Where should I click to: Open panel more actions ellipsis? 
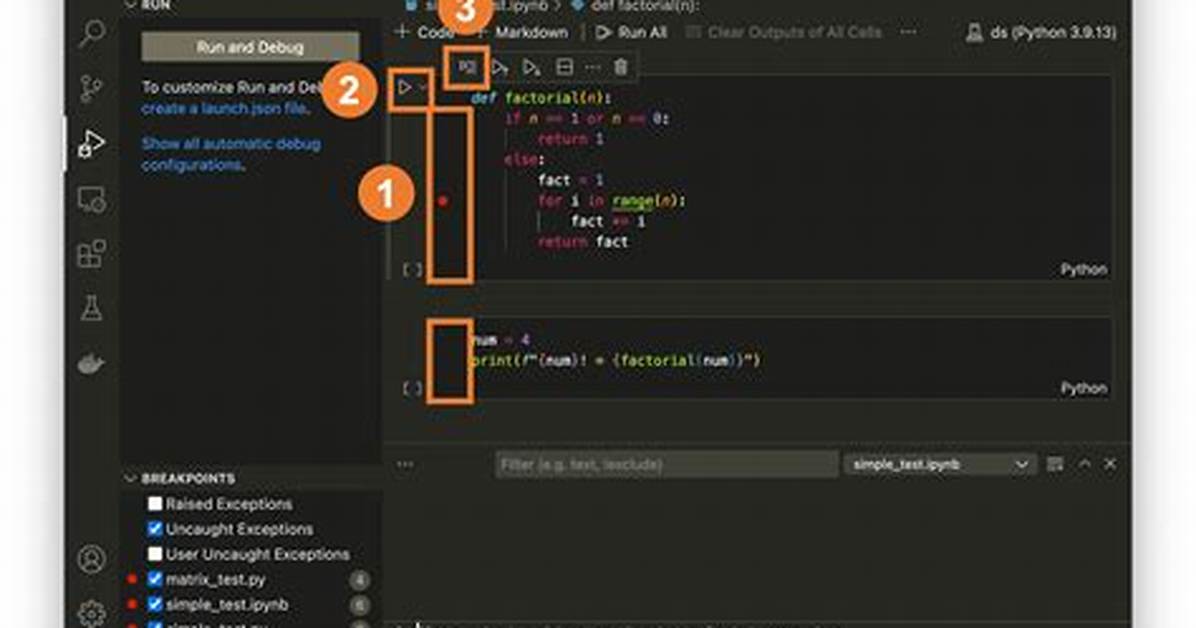point(405,464)
